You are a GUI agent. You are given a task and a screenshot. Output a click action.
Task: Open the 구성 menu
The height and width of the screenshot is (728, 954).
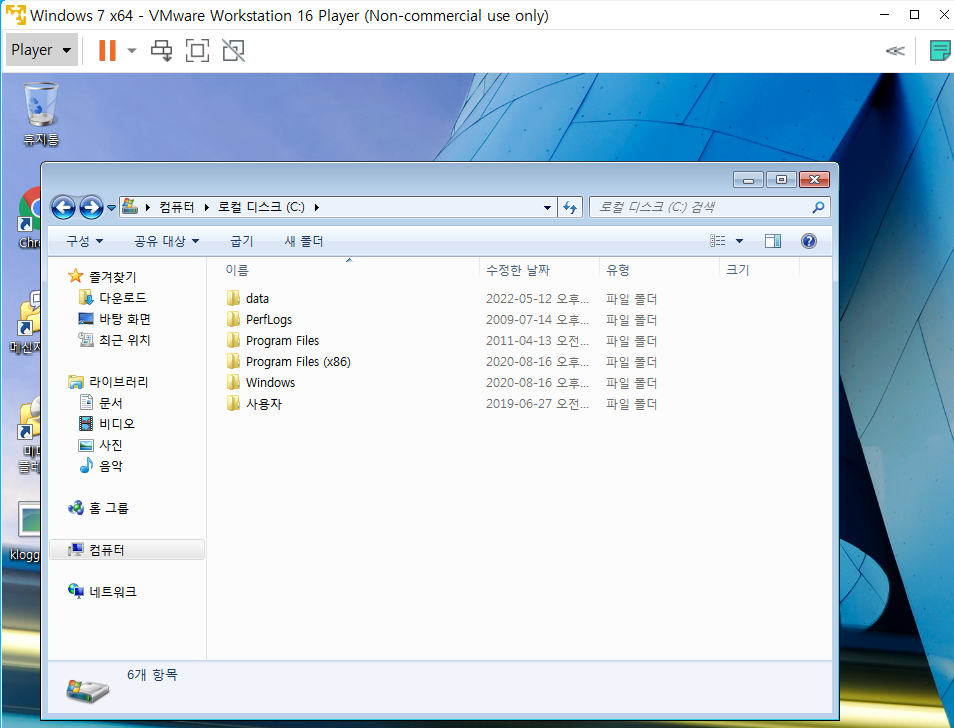coord(85,241)
